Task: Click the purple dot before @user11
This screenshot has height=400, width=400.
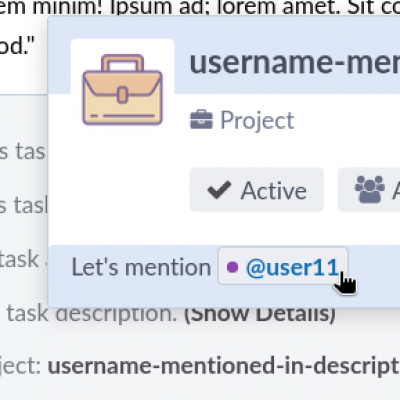Action: 232,267
